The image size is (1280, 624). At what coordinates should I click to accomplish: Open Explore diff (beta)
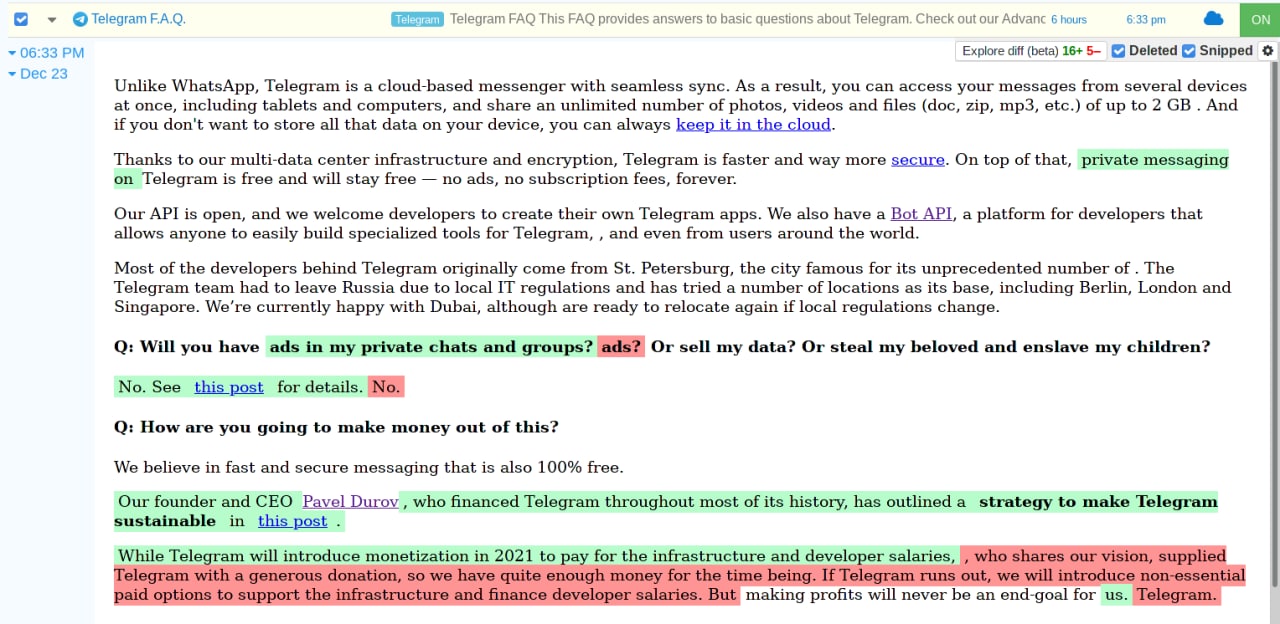[1030, 51]
